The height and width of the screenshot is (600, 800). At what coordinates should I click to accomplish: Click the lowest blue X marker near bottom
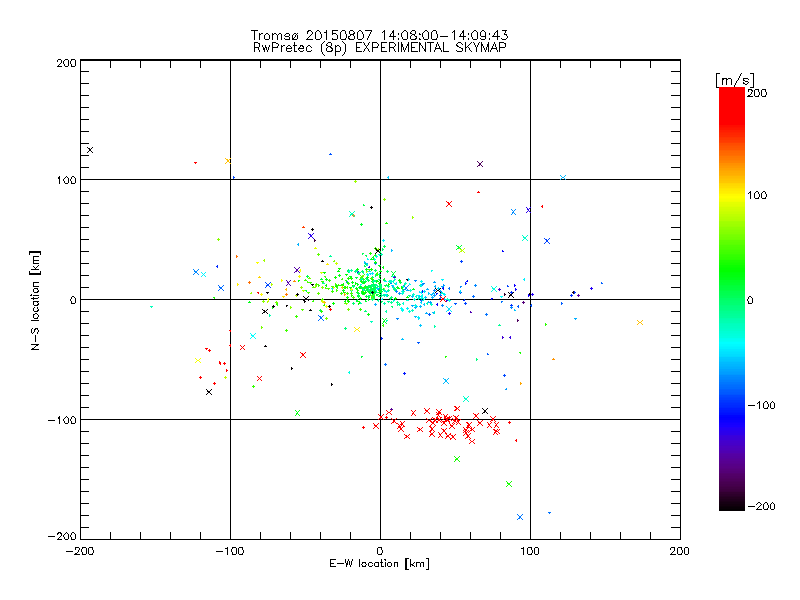click(520, 517)
